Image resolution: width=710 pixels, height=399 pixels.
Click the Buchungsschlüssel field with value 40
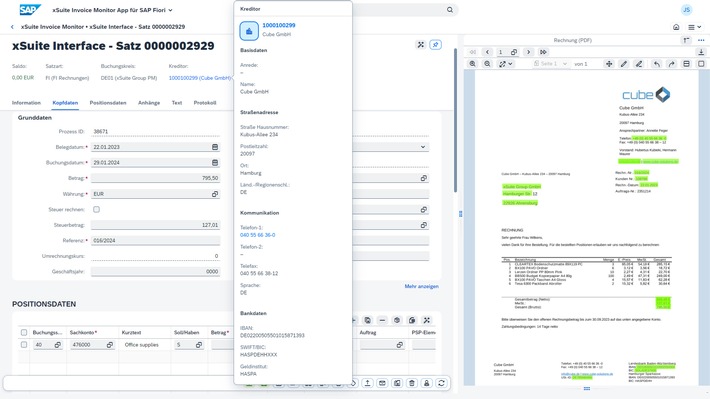(48, 345)
